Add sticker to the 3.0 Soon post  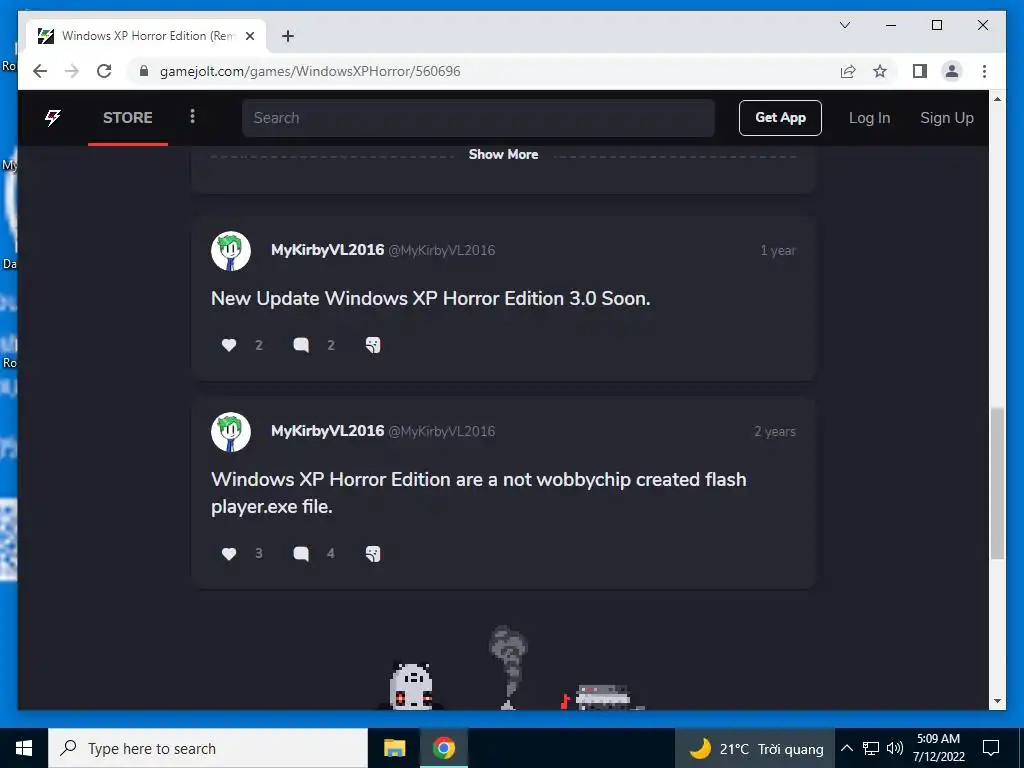[373, 345]
